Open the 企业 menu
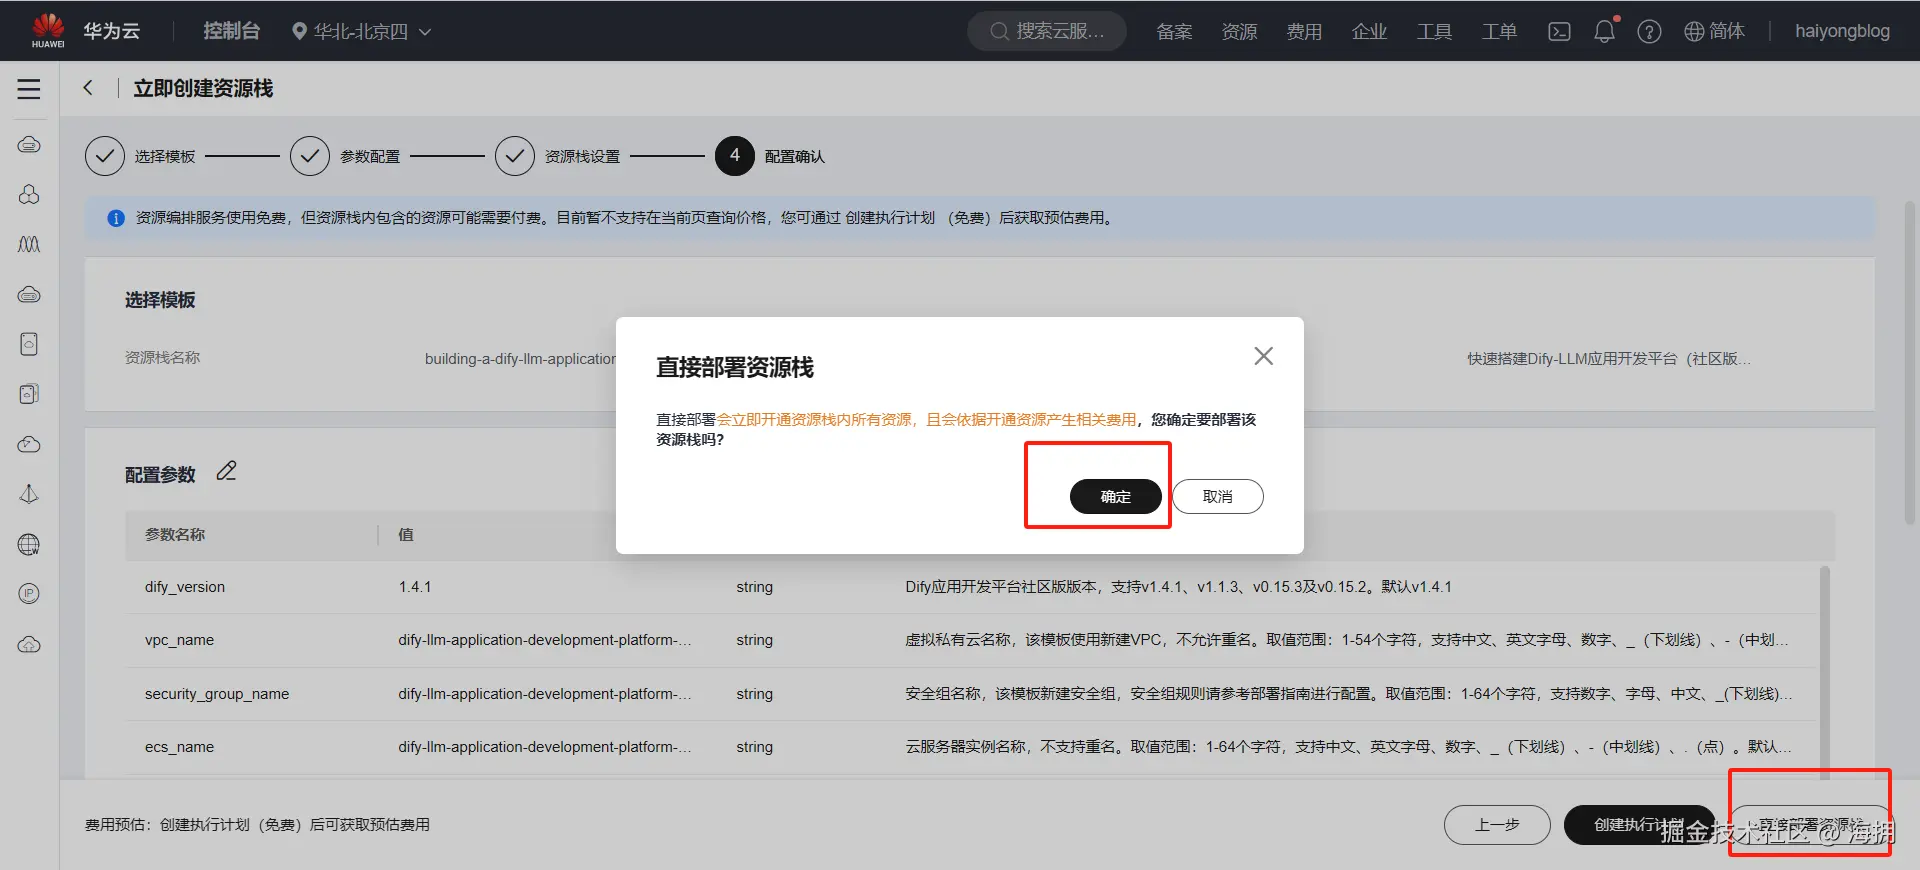The width and height of the screenshot is (1920, 870). coord(1369,32)
